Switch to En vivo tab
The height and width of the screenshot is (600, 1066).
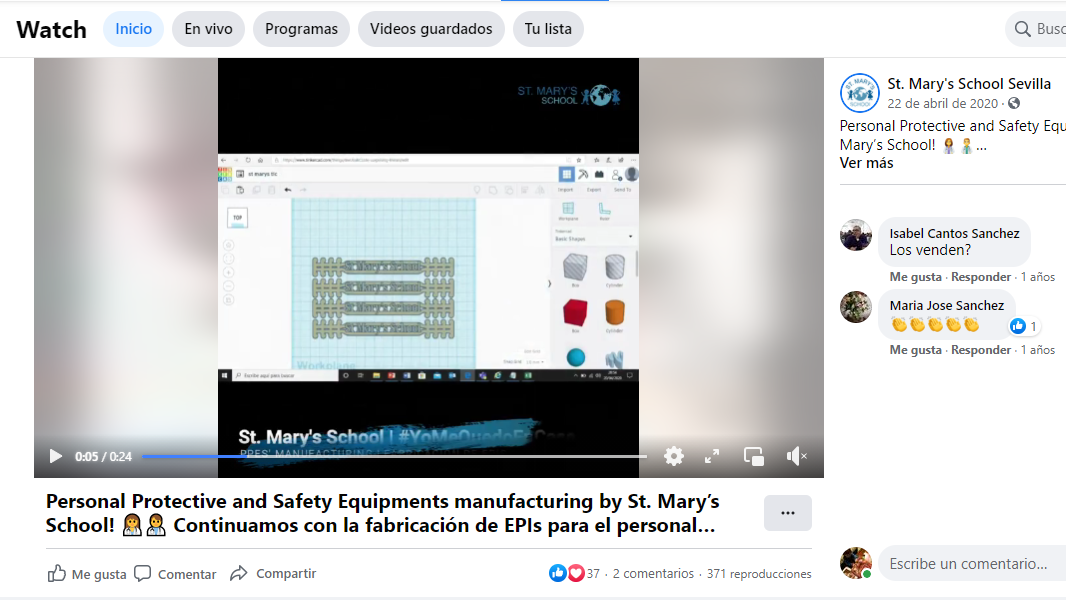click(208, 29)
